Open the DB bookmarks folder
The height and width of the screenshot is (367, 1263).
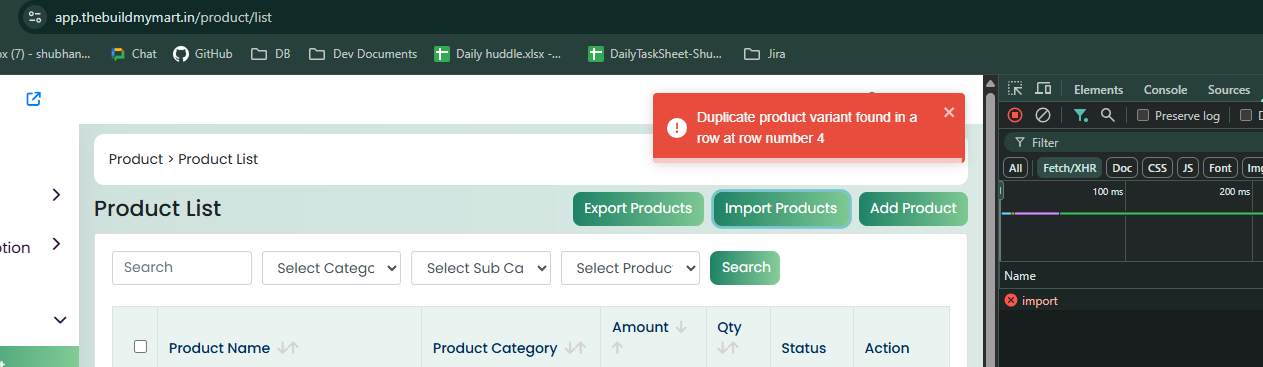point(270,54)
